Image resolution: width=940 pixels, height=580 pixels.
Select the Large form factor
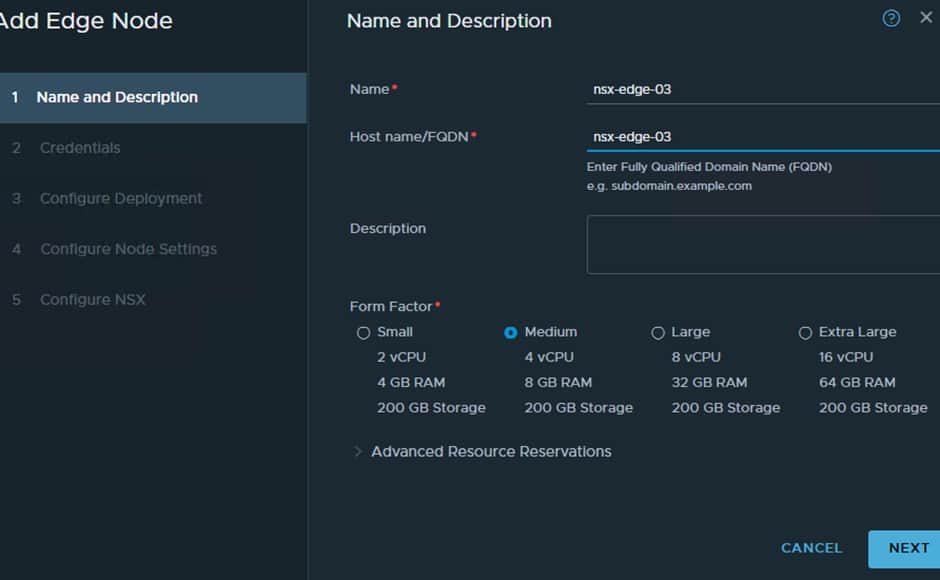click(x=658, y=333)
